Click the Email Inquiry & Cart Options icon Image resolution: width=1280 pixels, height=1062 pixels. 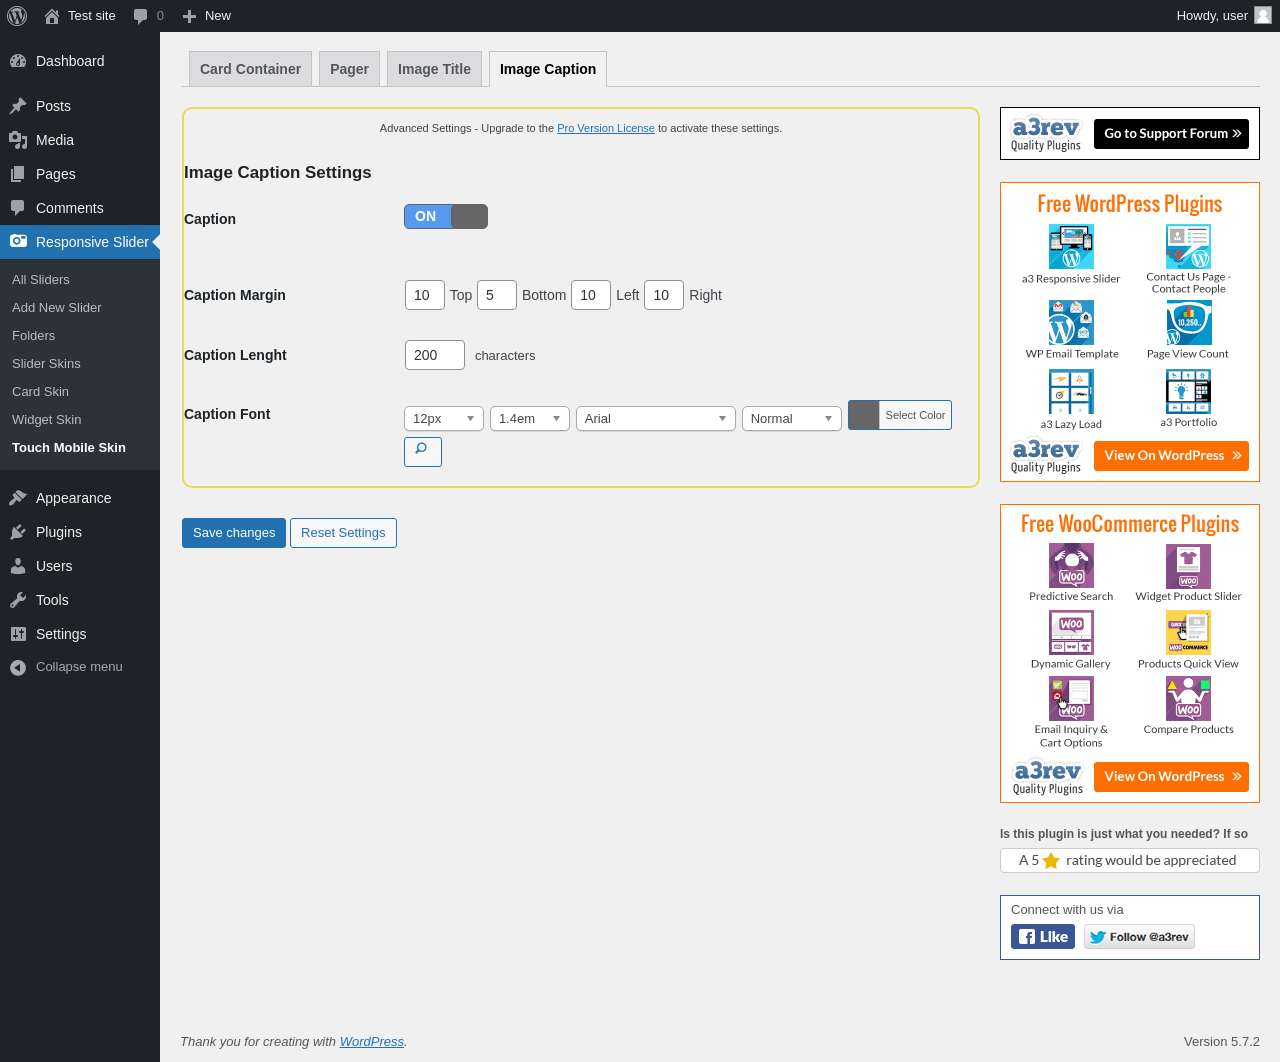pos(1071,699)
